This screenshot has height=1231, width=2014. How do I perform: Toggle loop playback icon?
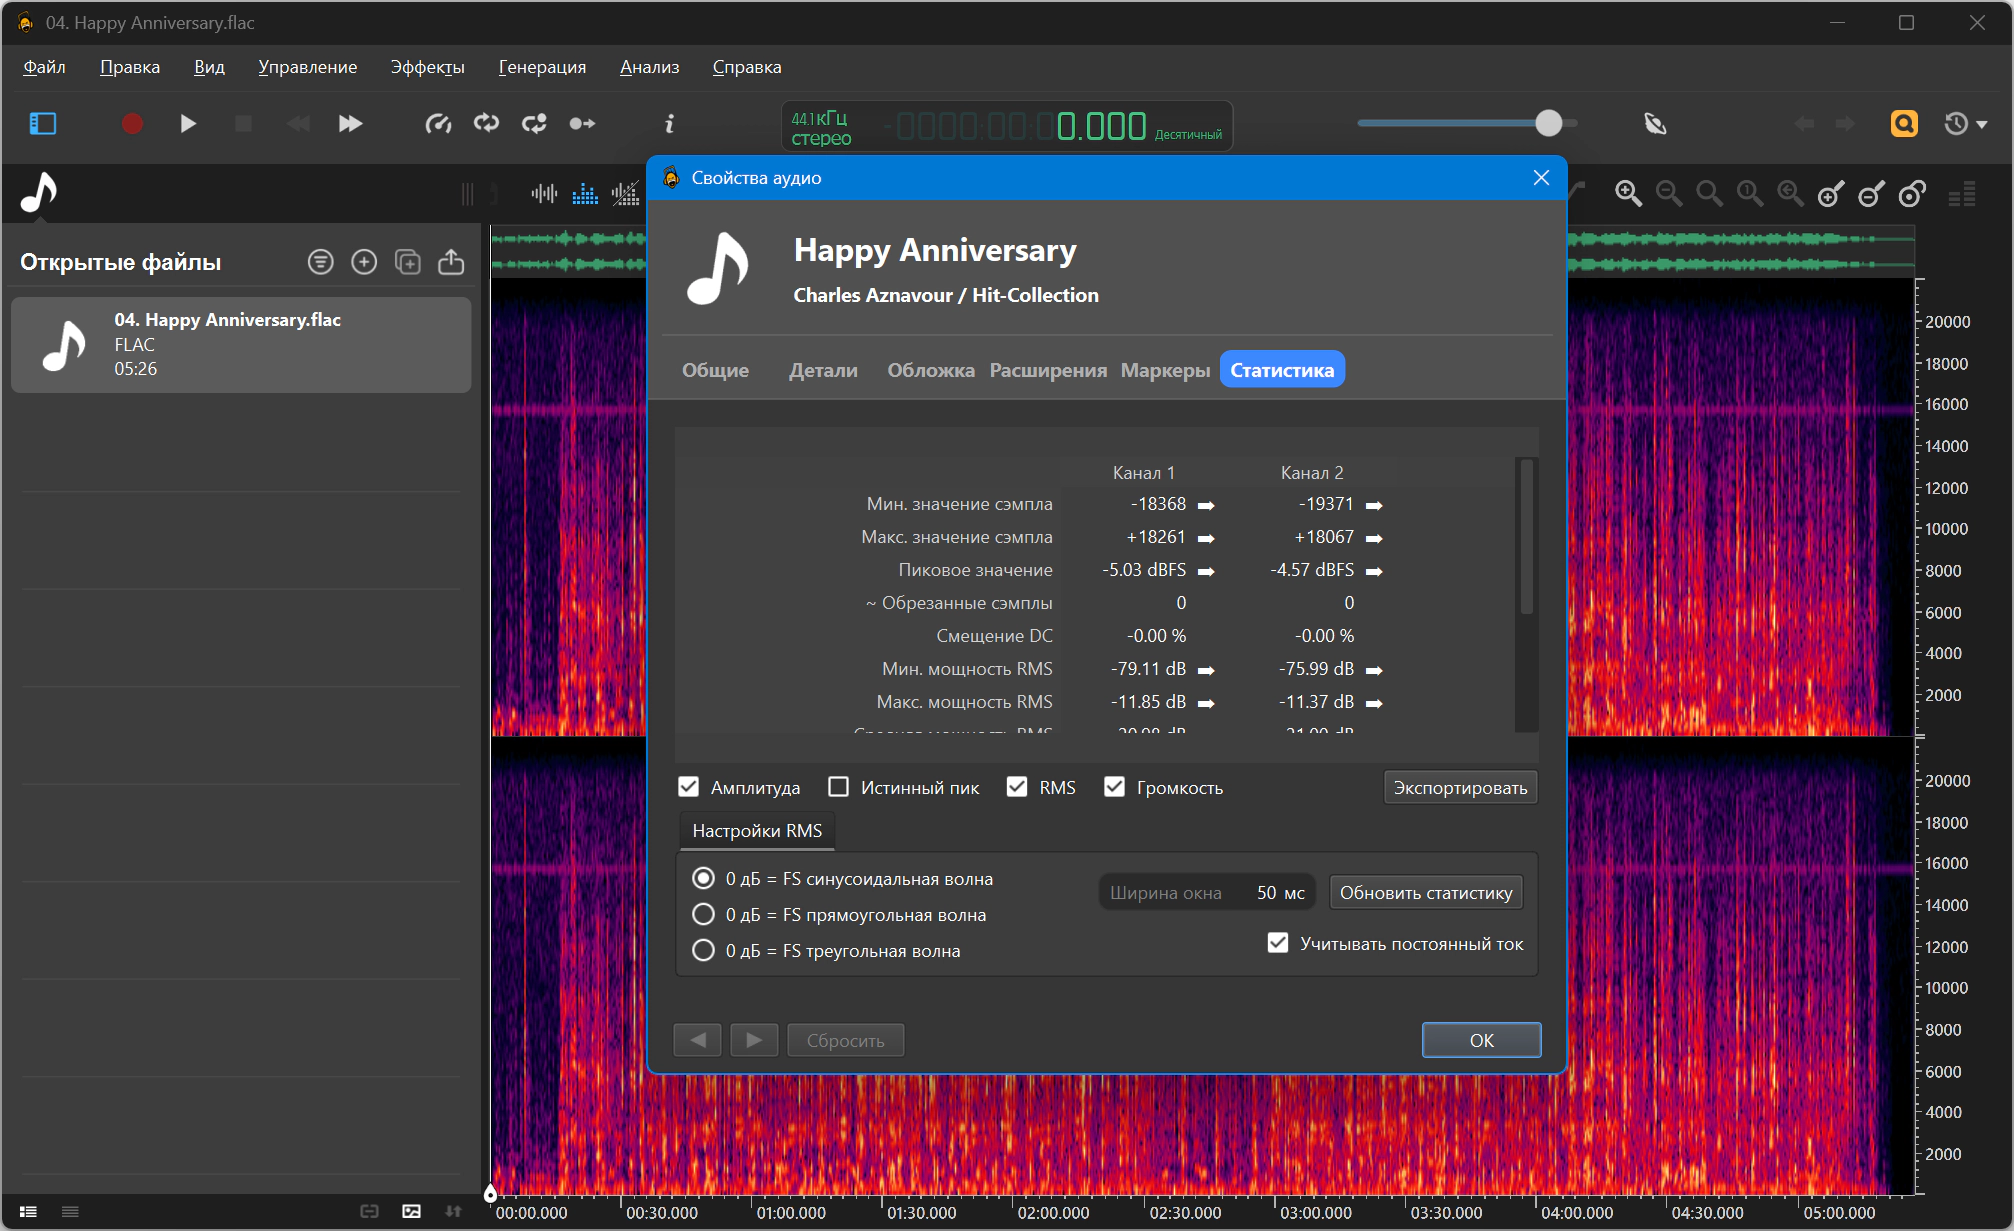[x=486, y=124]
